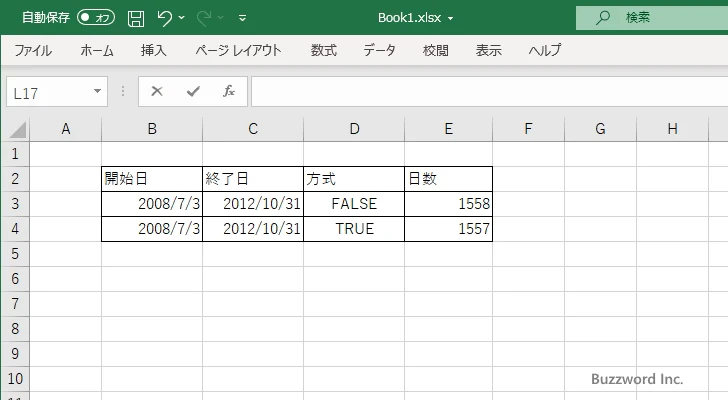Switch to the 校閲 tab

(436, 50)
